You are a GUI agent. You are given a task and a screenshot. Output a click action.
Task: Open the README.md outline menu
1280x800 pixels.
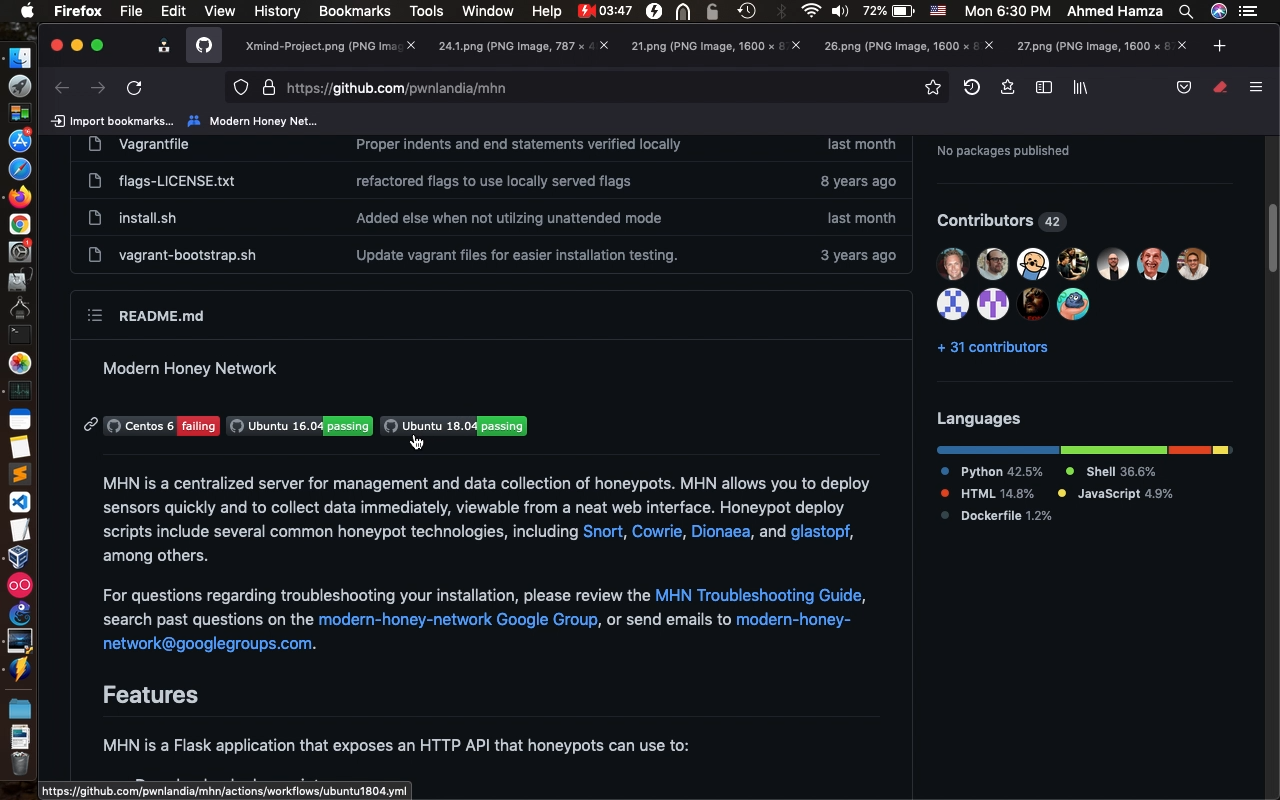pyautogui.click(x=95, y=316)
